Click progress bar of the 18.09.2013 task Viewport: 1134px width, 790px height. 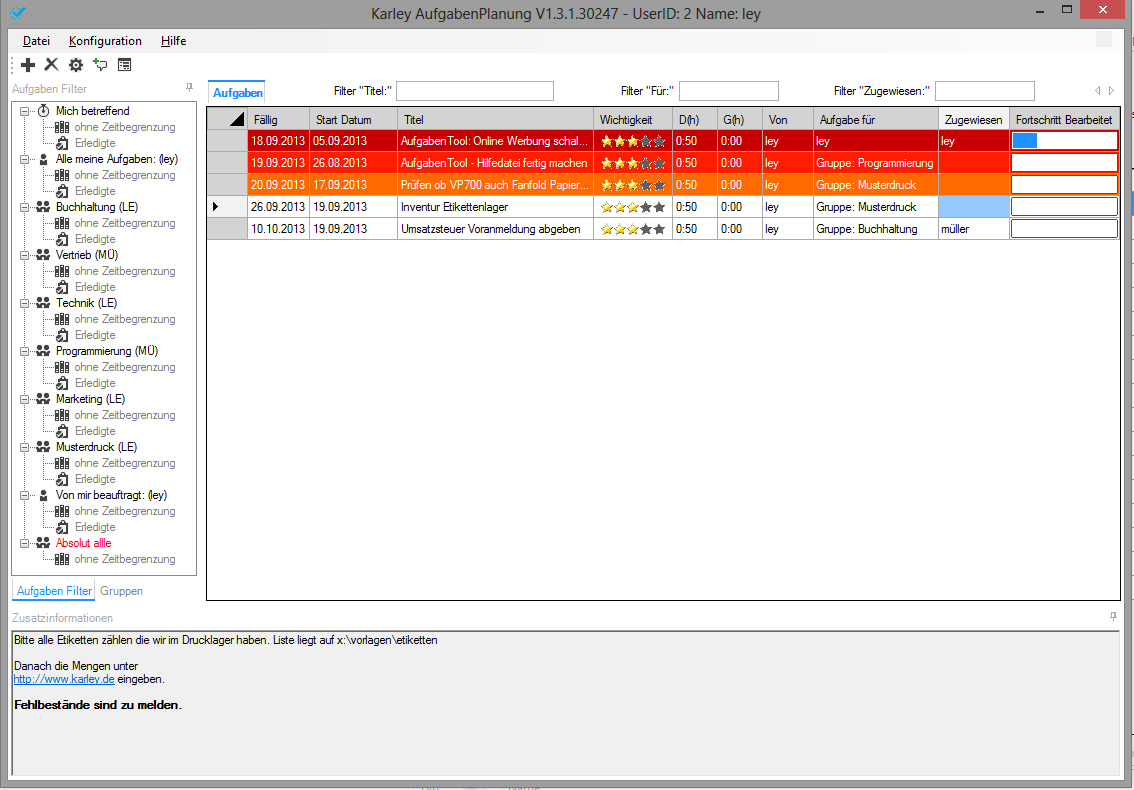1064,141
